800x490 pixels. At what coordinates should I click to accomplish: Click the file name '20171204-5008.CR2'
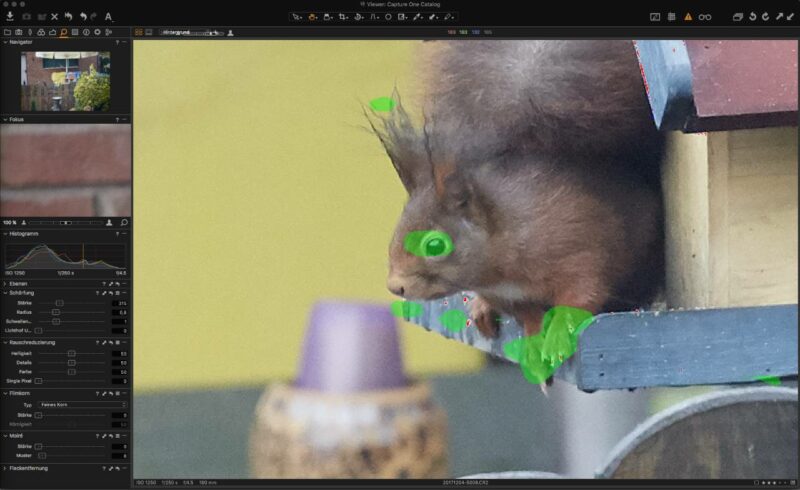click(x=465, y=482)
